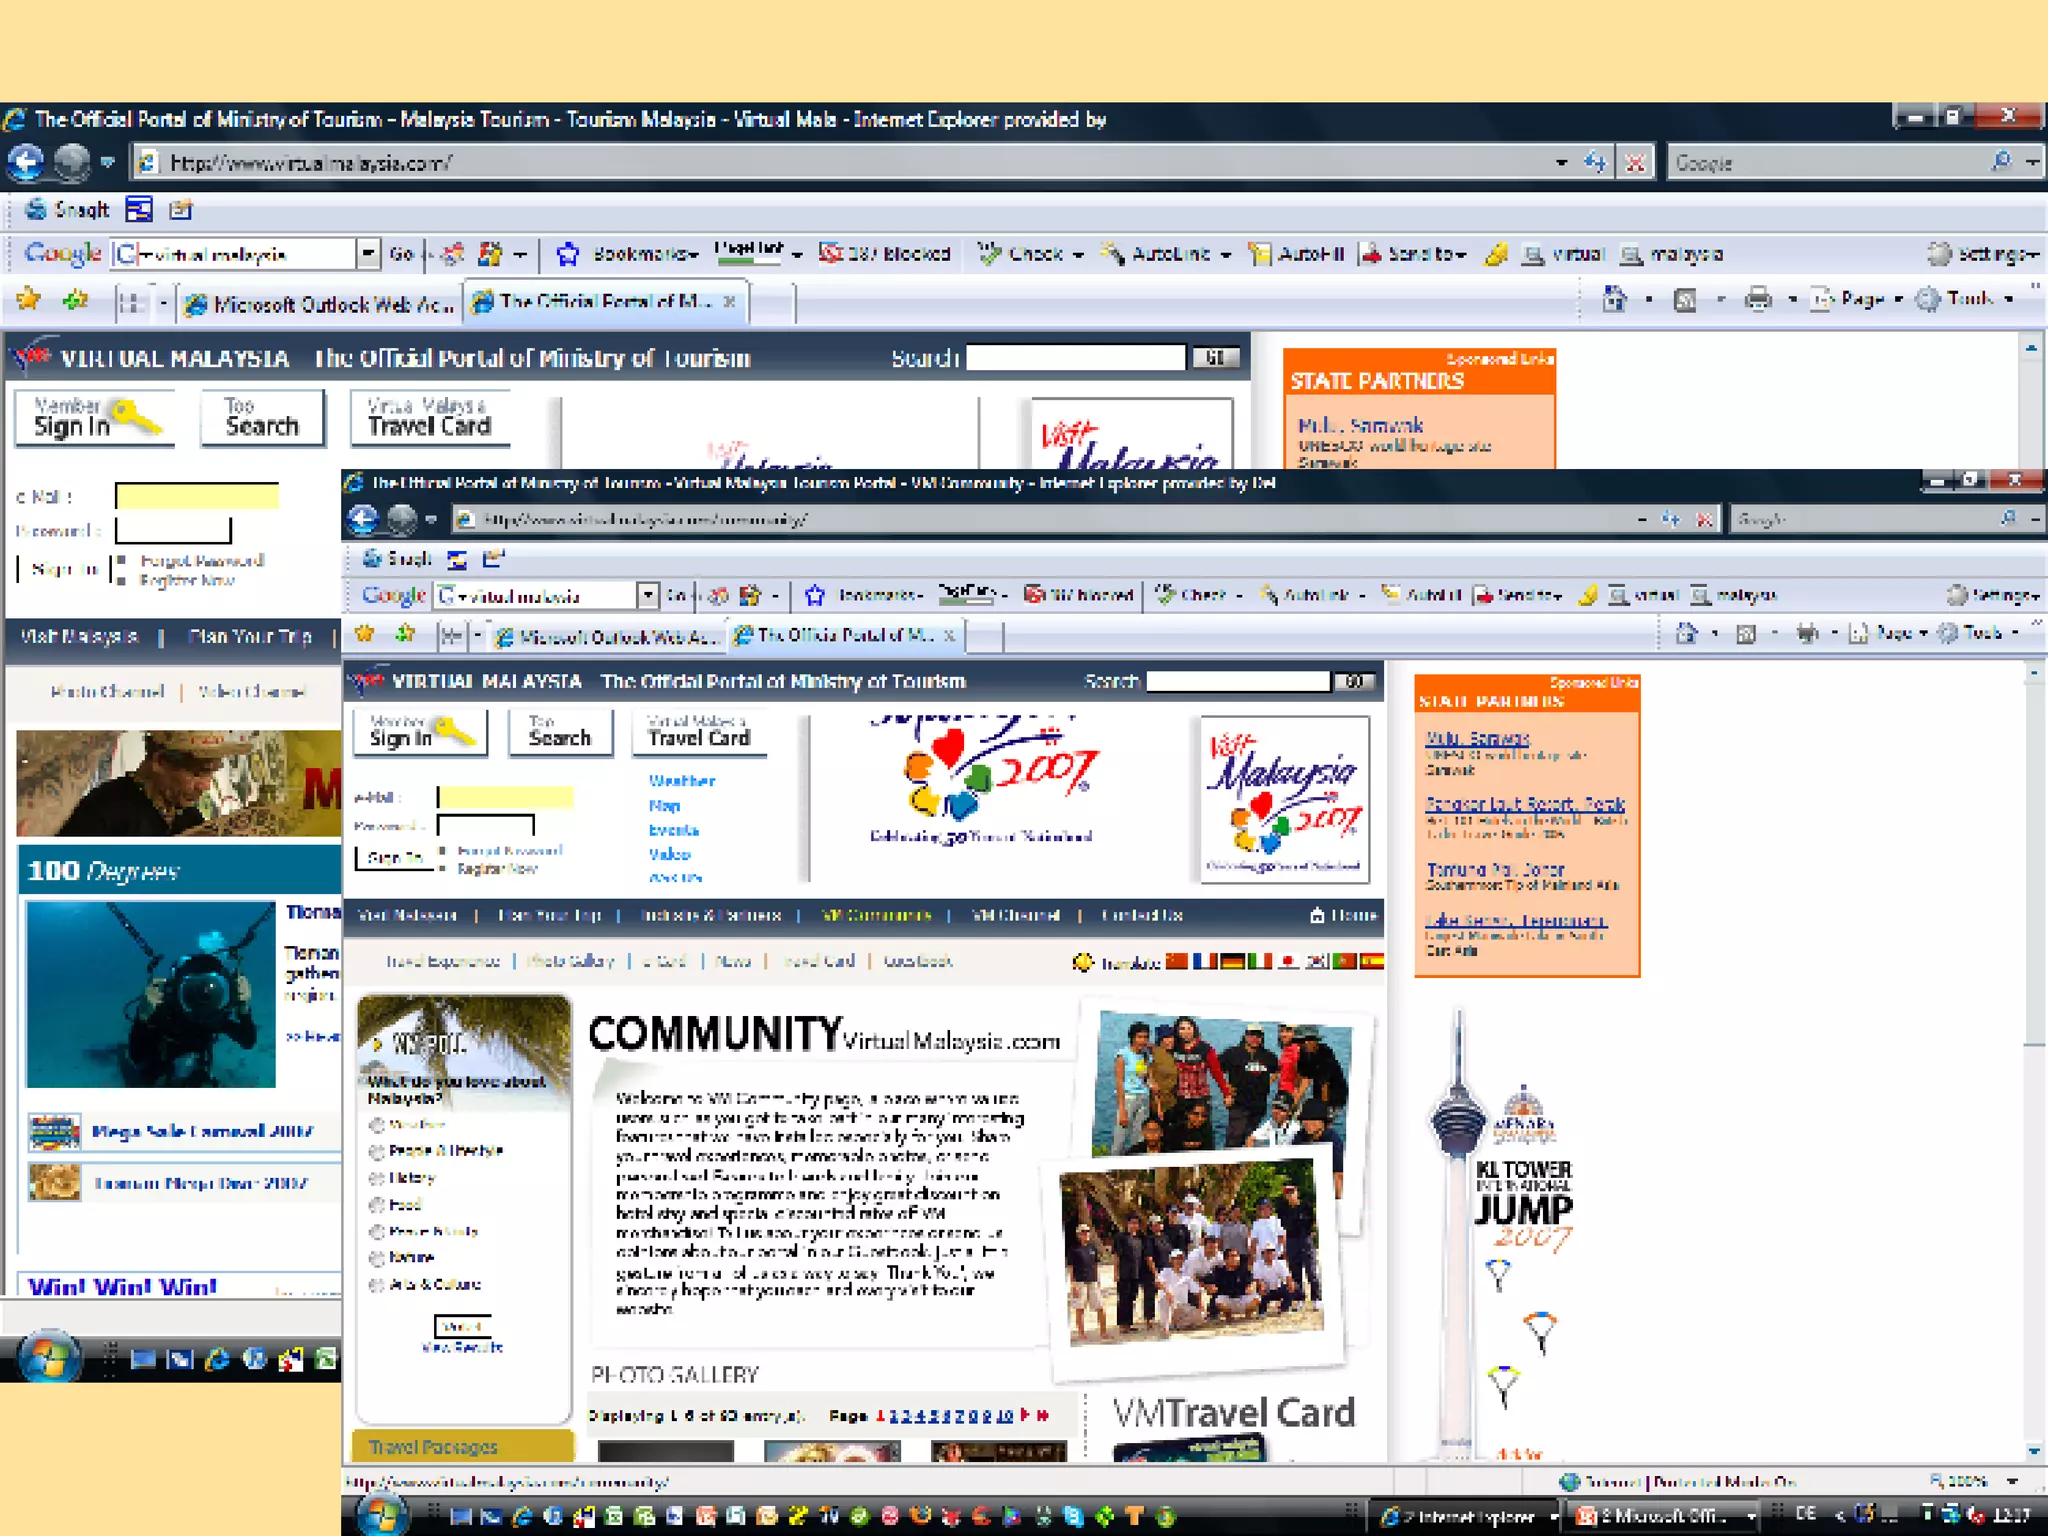Image resolution: width=2048 pixels, height=1536 pixels.
Task: Go to page 2 of the Photo Gallery
Action: click(x=892, y=1416)
